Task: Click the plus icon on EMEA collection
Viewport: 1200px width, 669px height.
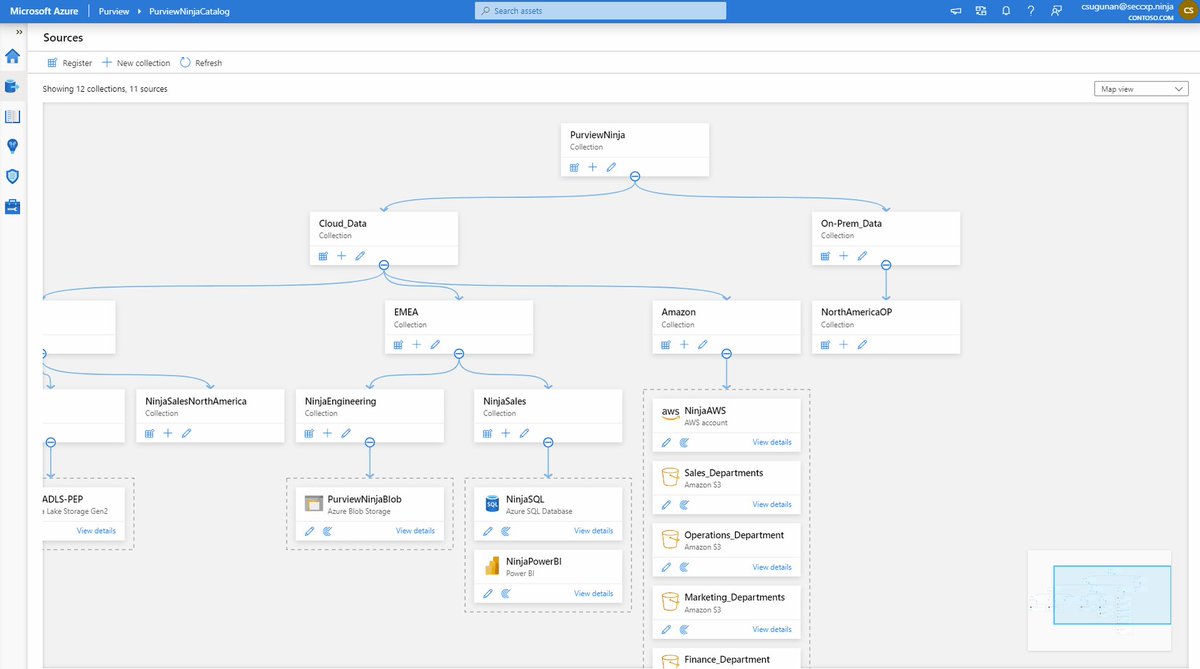Action: 416,344
